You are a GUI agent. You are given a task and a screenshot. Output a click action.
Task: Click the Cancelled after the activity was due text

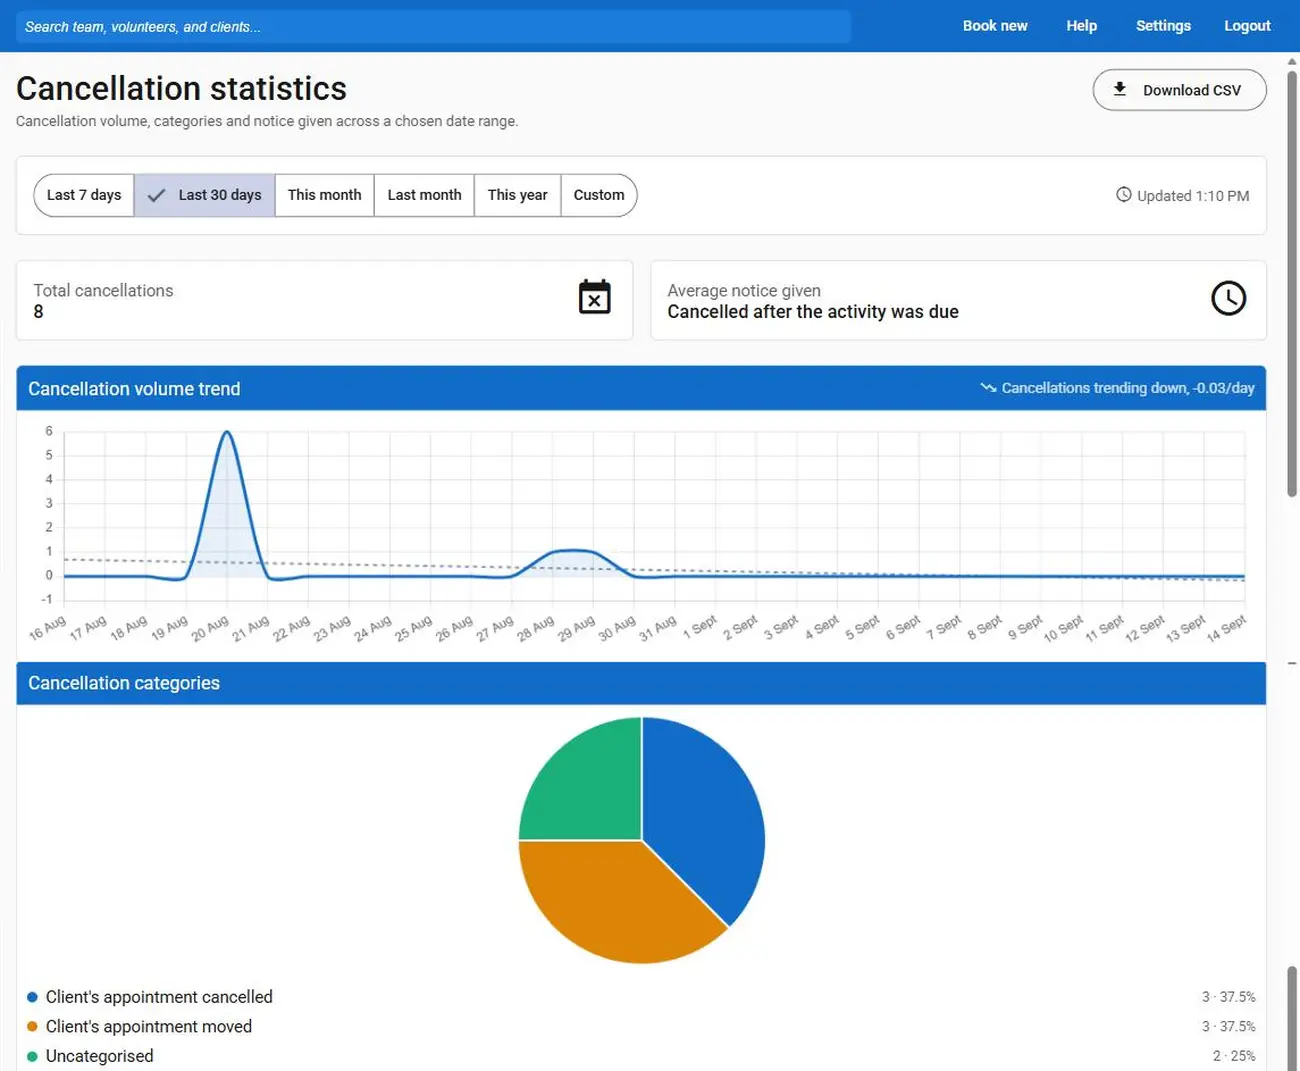pyautogui.click(x=813, y=312)
